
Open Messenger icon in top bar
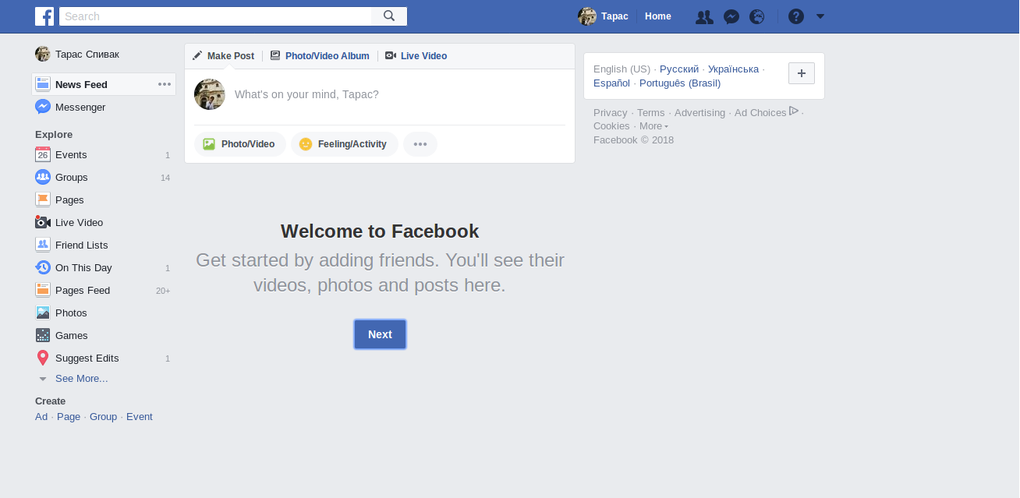(731, 16)
